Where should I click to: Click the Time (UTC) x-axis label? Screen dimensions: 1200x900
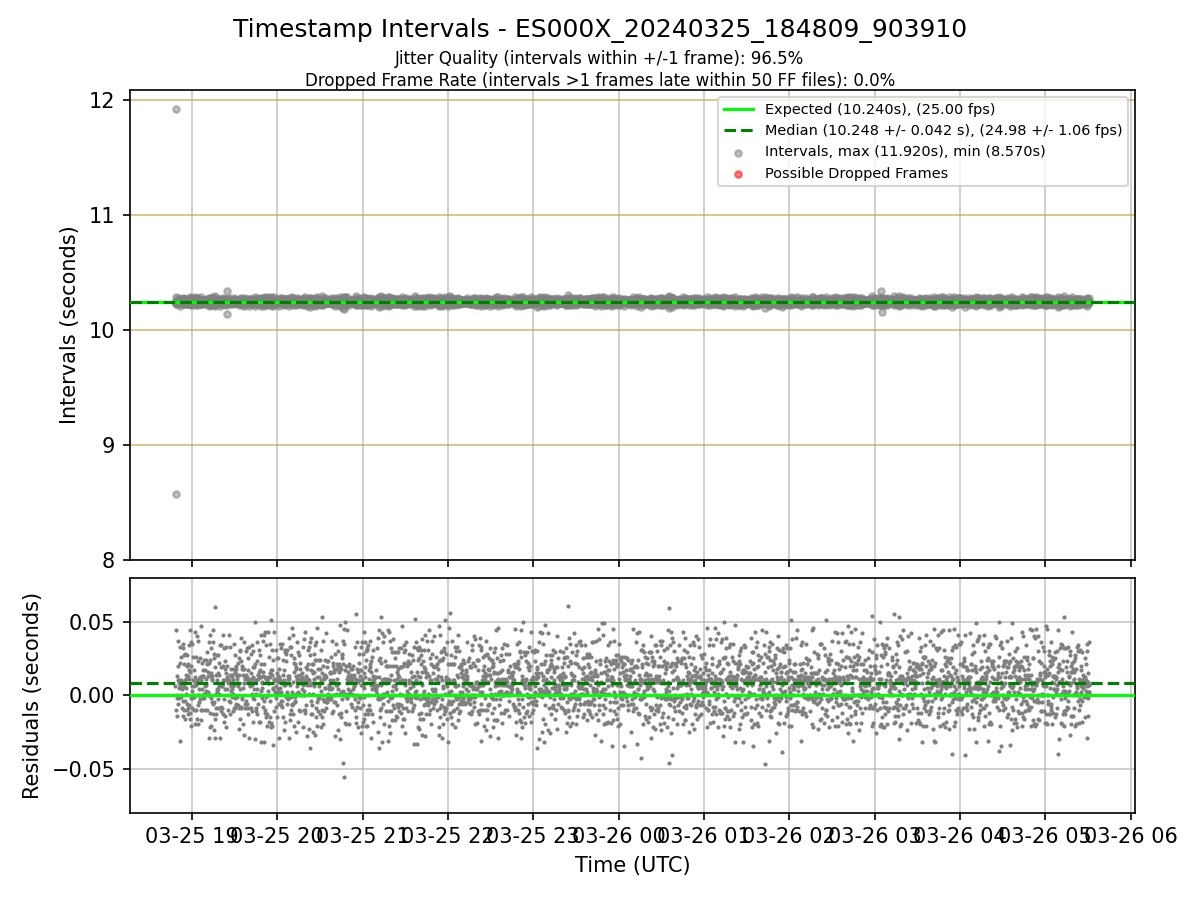point(632,865)
